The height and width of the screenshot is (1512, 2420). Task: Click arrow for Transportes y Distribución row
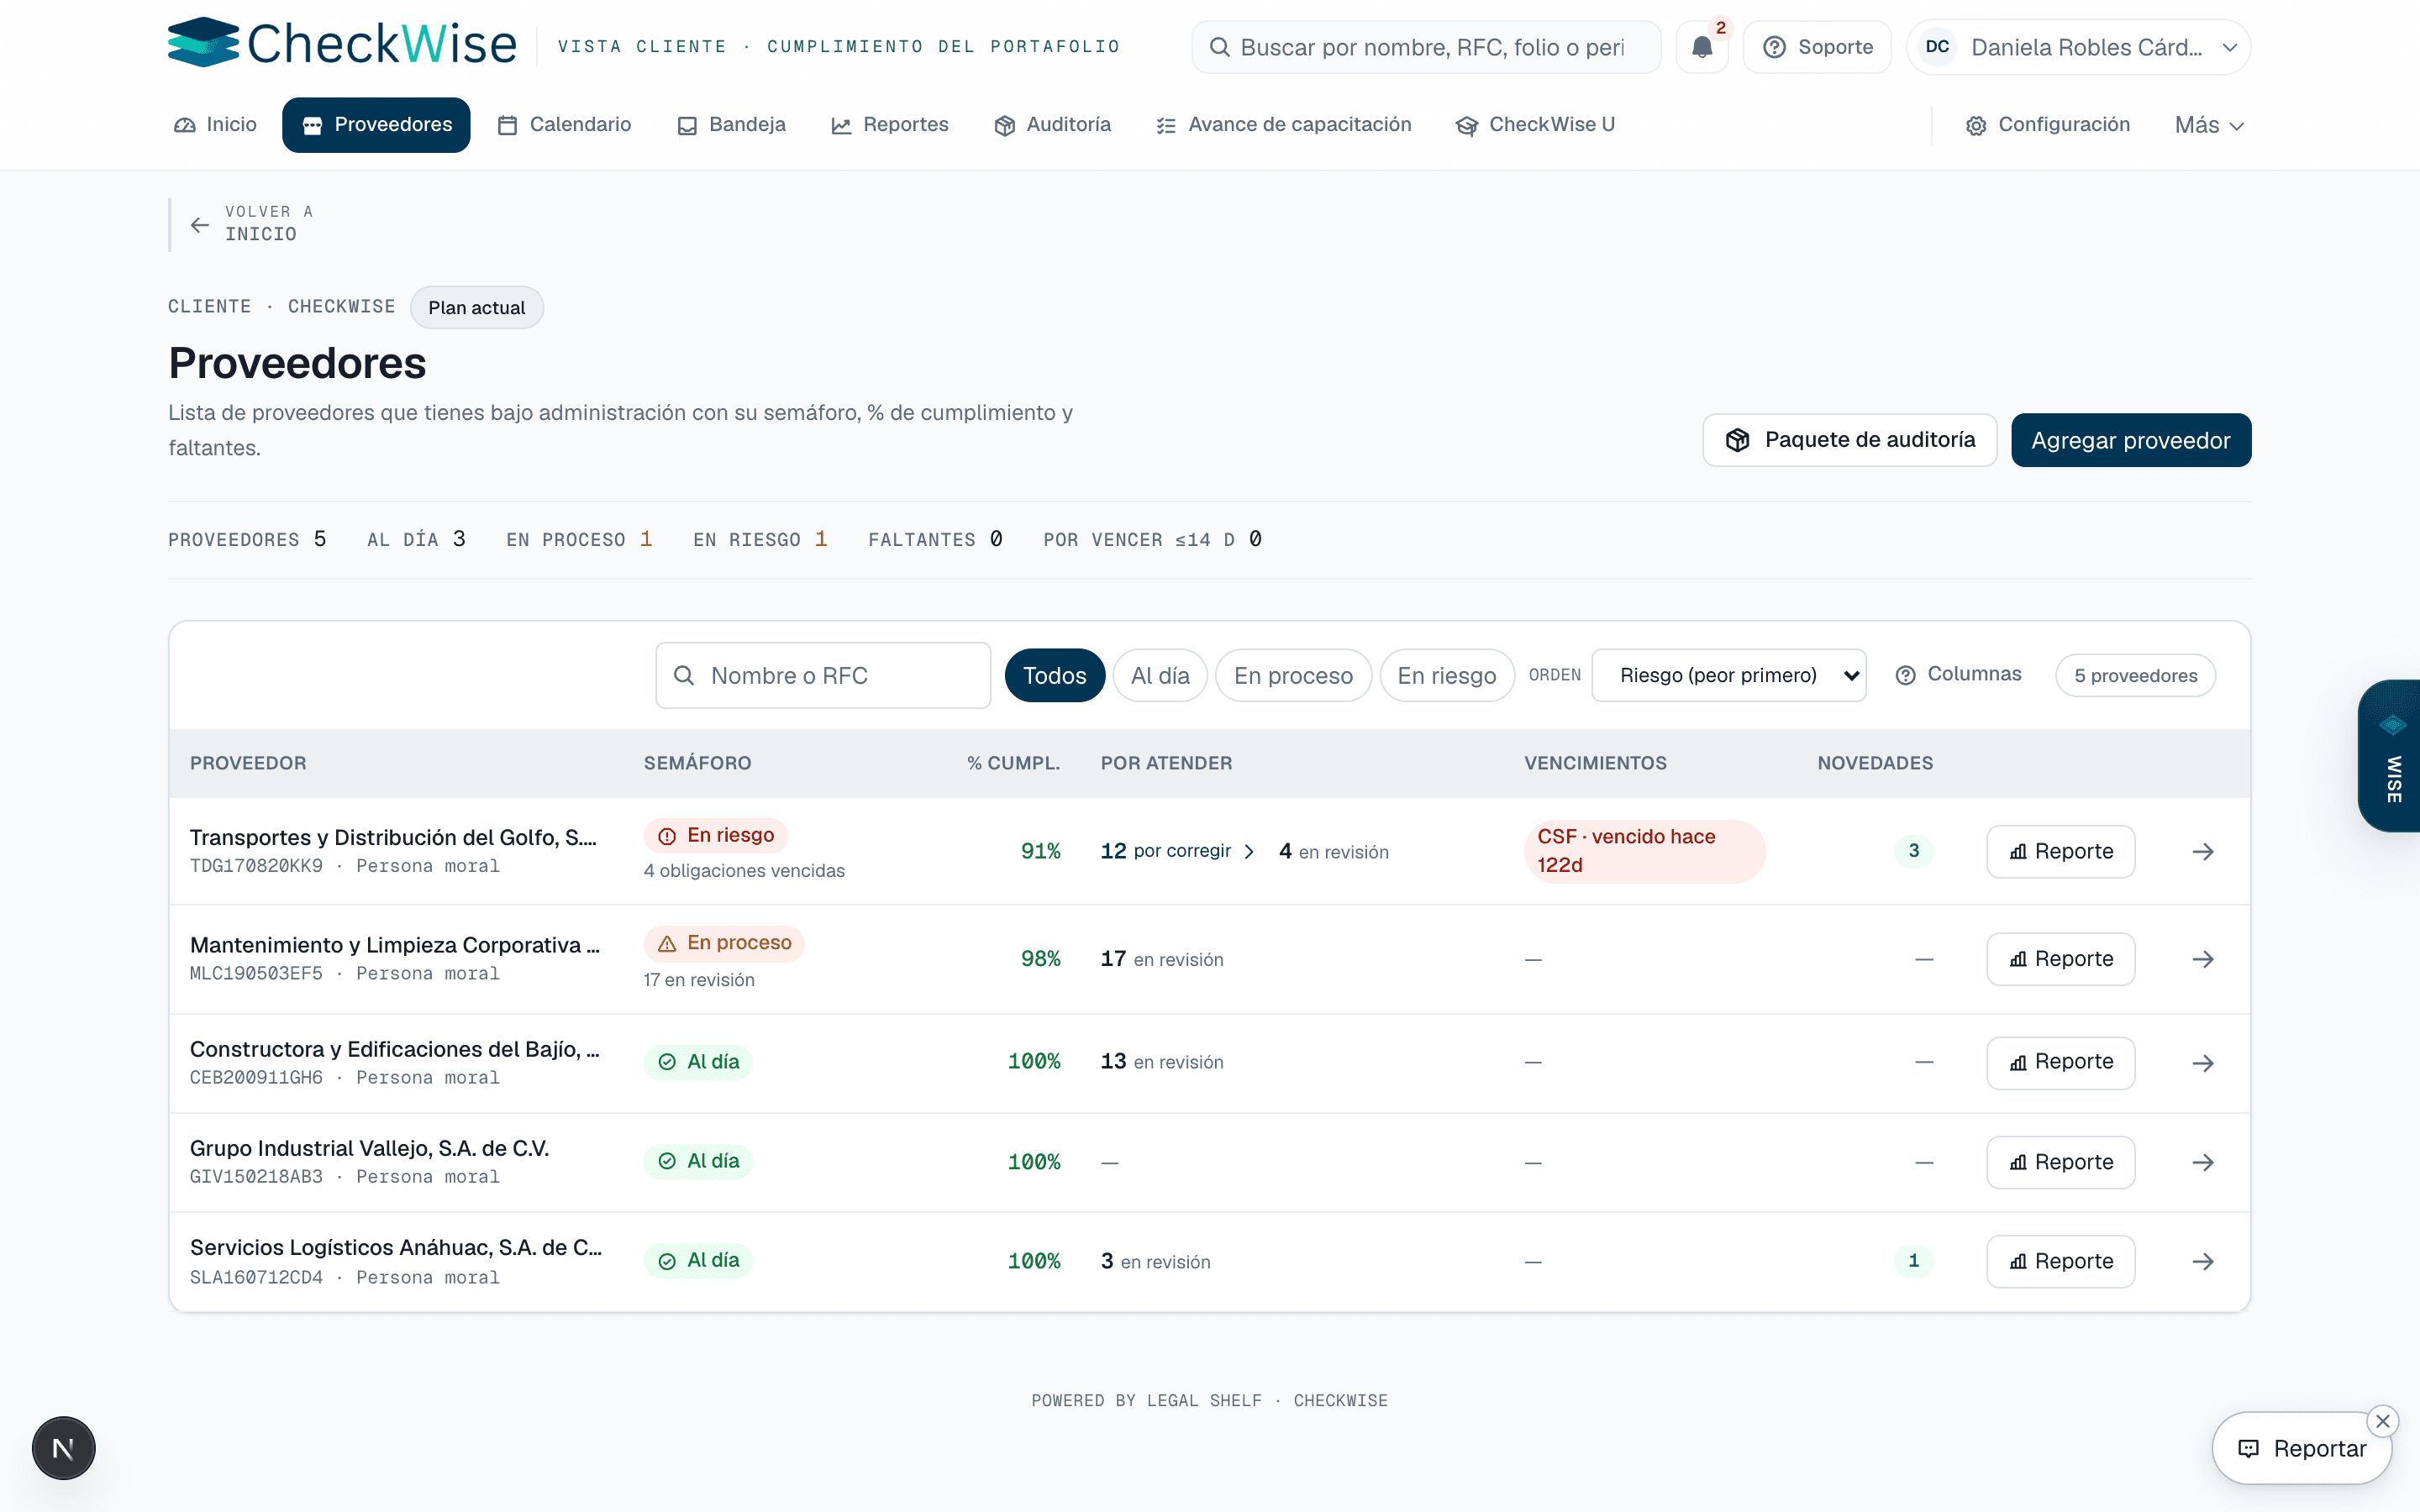coord(2203,851)
